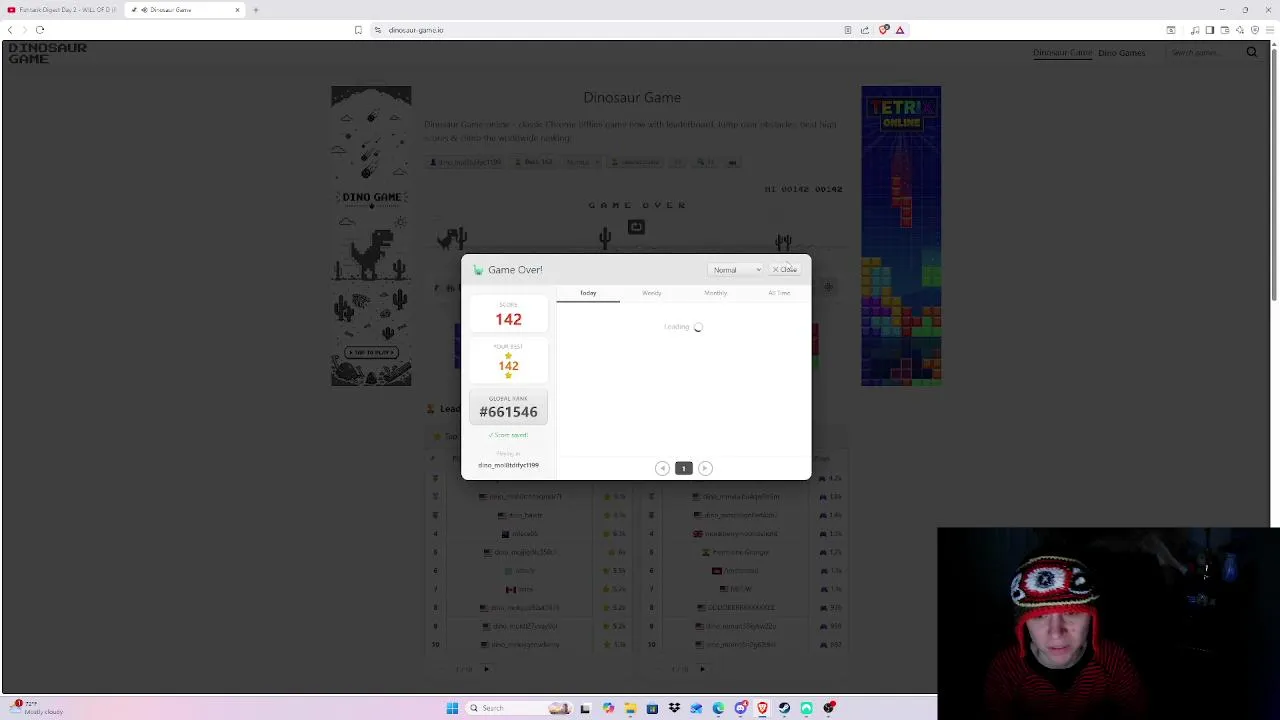Go to previous leaderboard page arrow
This screenshot has width=1280, height=720.
[x=662, y=468]
